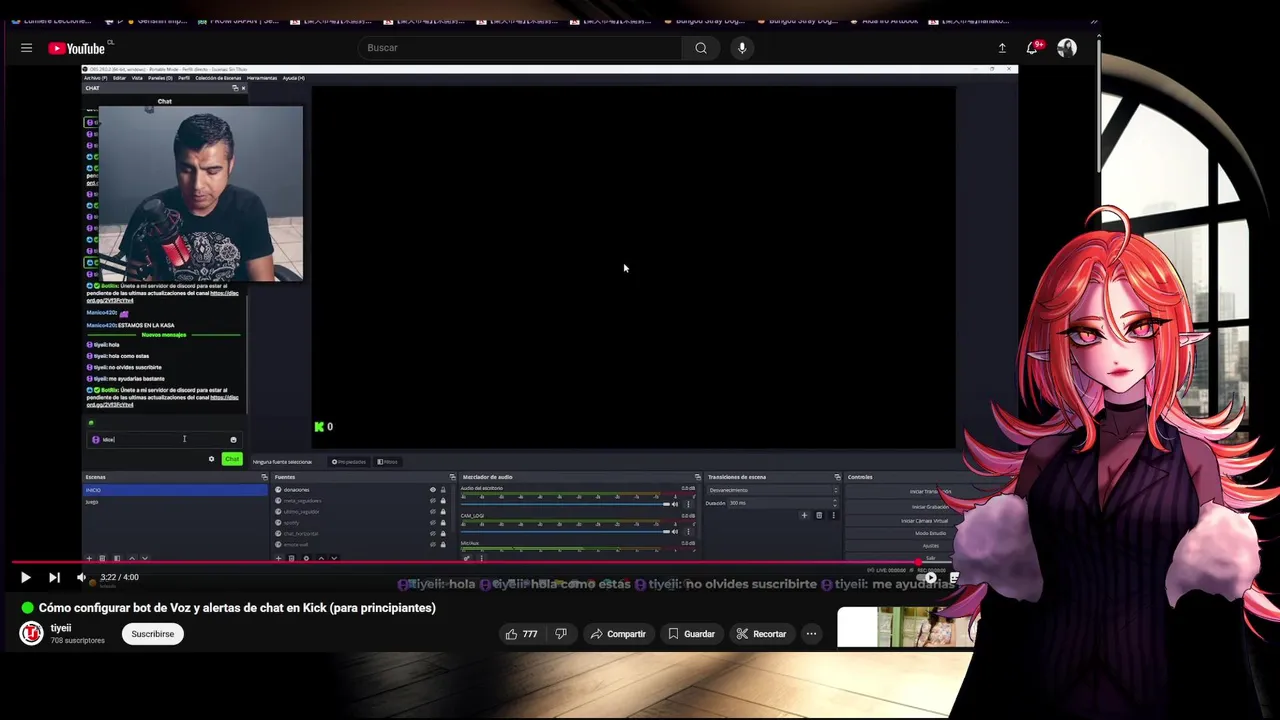Viewport: 1280px width, 720px height.
Task: Open the emoji picker in chat input
Action: pyautogui.click(x=233, y=439)
